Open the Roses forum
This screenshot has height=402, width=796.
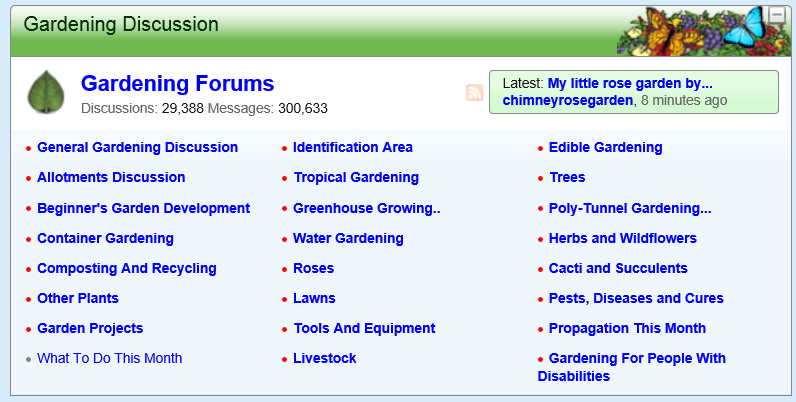click(x=313, y=268)
